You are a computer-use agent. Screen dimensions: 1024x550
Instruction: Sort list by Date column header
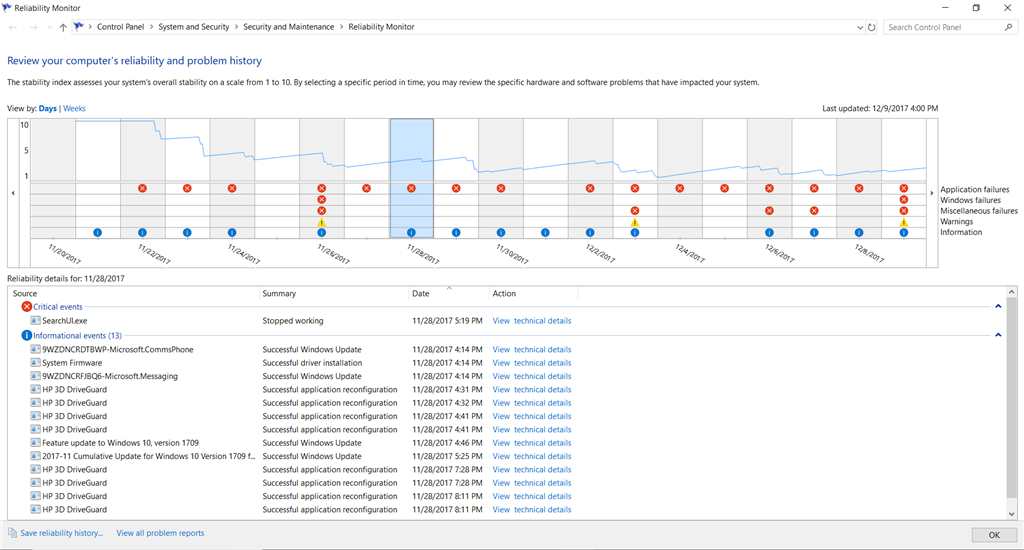[x=449, y=293]
